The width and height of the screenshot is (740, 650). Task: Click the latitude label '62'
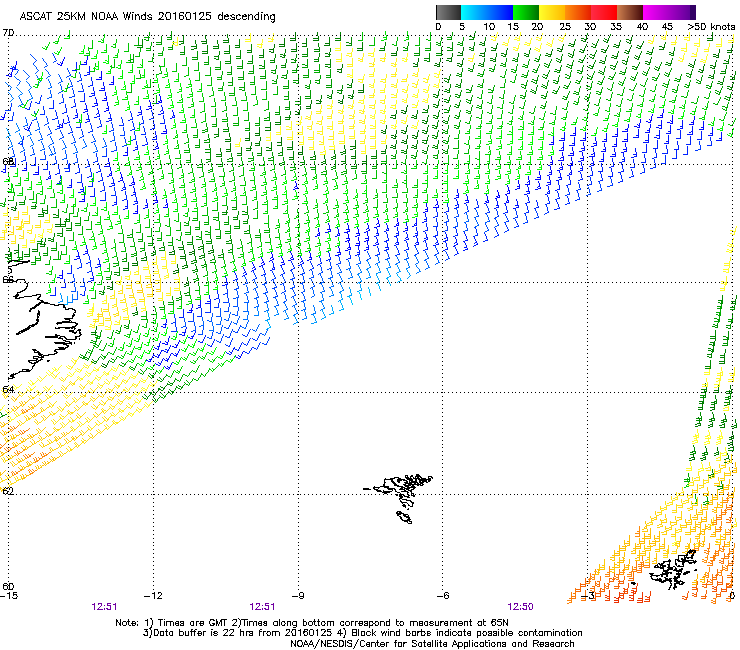click(x=8, y=491)
